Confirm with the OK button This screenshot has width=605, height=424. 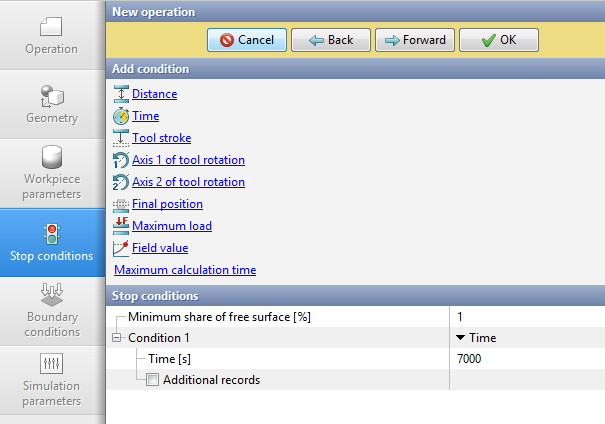coord(498,40)
